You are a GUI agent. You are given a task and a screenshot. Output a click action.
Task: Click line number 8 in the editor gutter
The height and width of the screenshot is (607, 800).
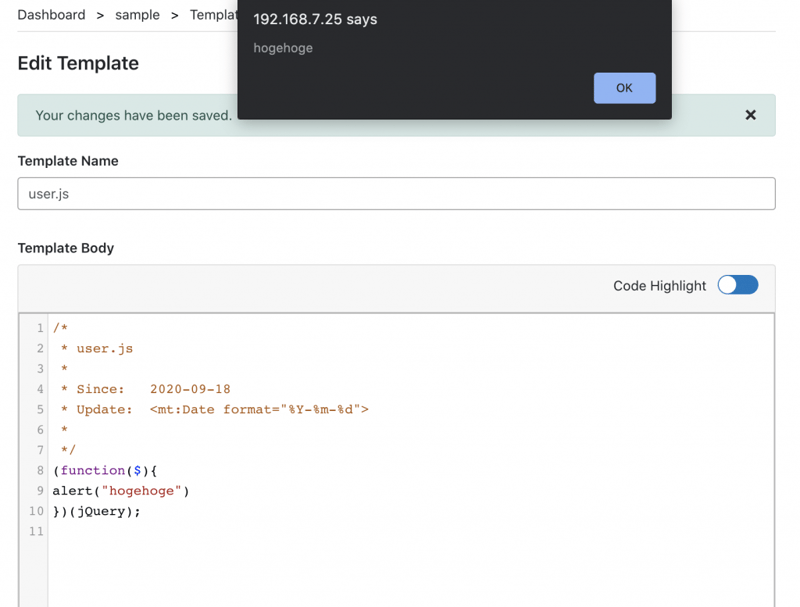click(x=40, y=470)
